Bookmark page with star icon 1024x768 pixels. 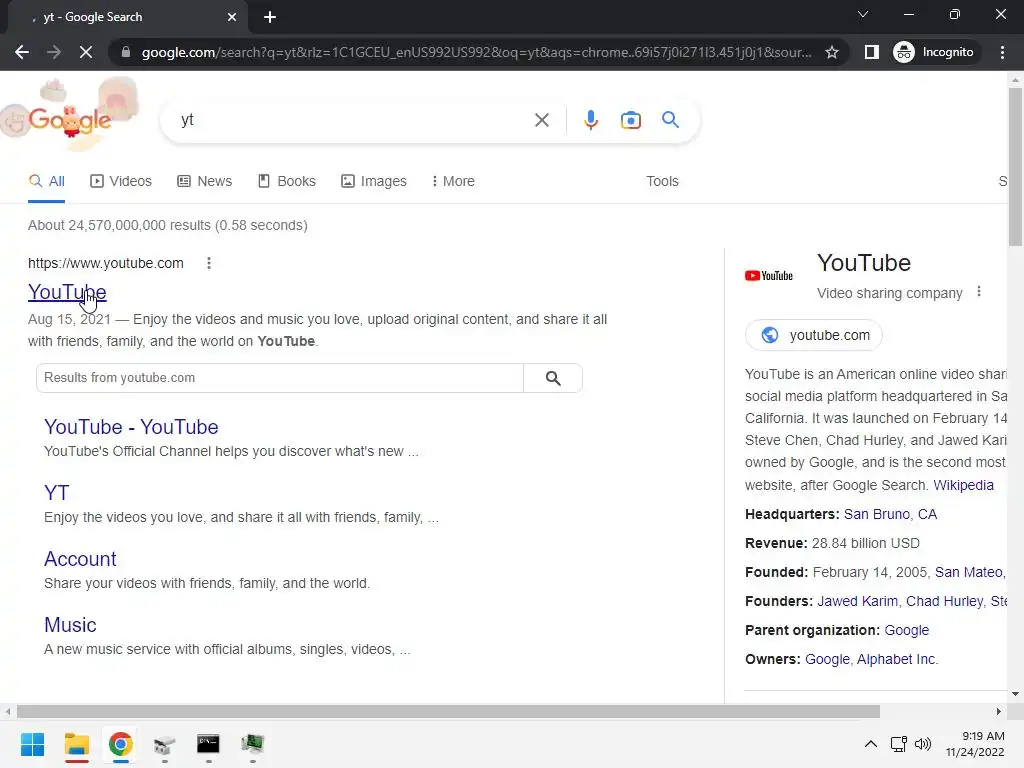pos(831,52)
